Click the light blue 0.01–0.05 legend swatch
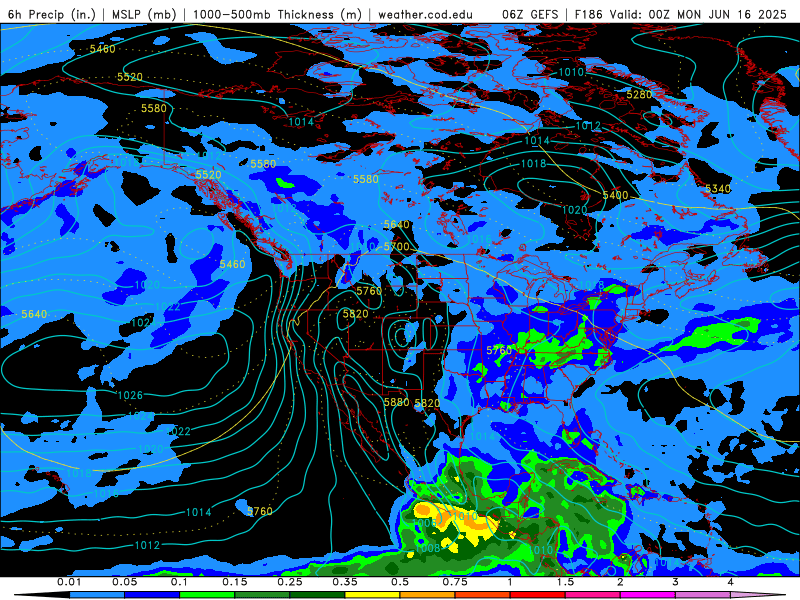 (x=97, y=595)
